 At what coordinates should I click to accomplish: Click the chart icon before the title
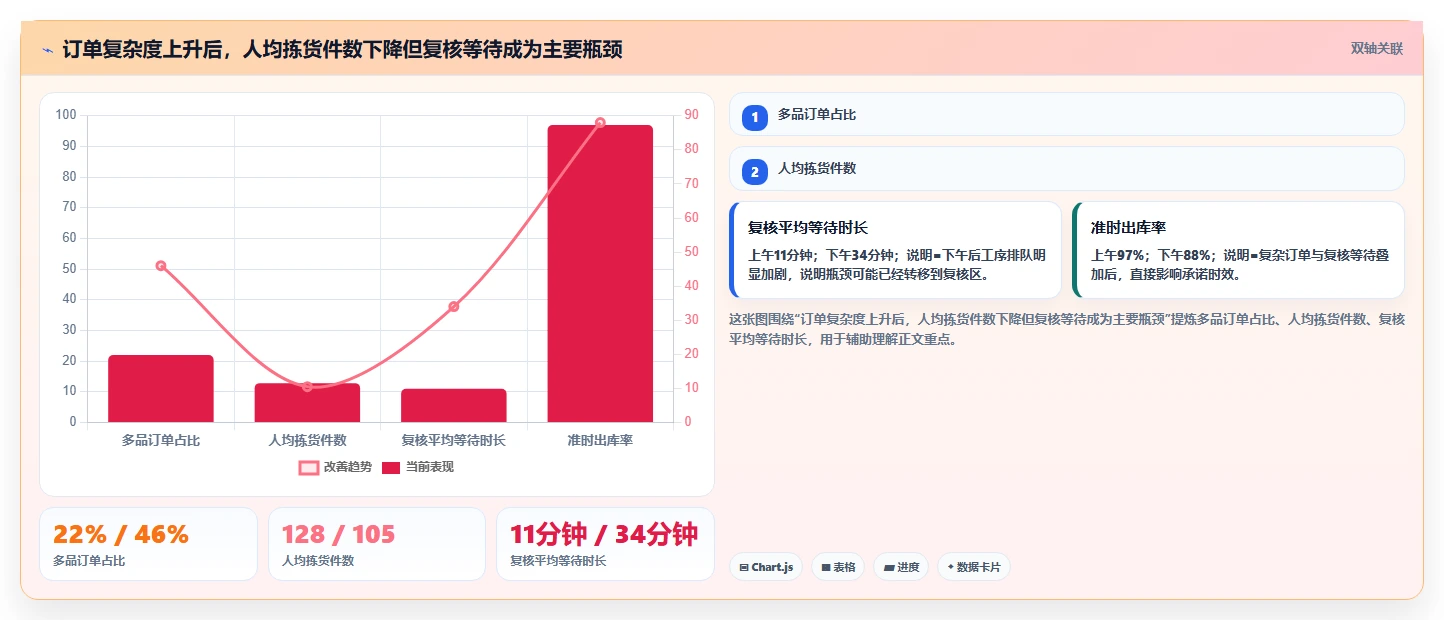click(x=48, y=50)
